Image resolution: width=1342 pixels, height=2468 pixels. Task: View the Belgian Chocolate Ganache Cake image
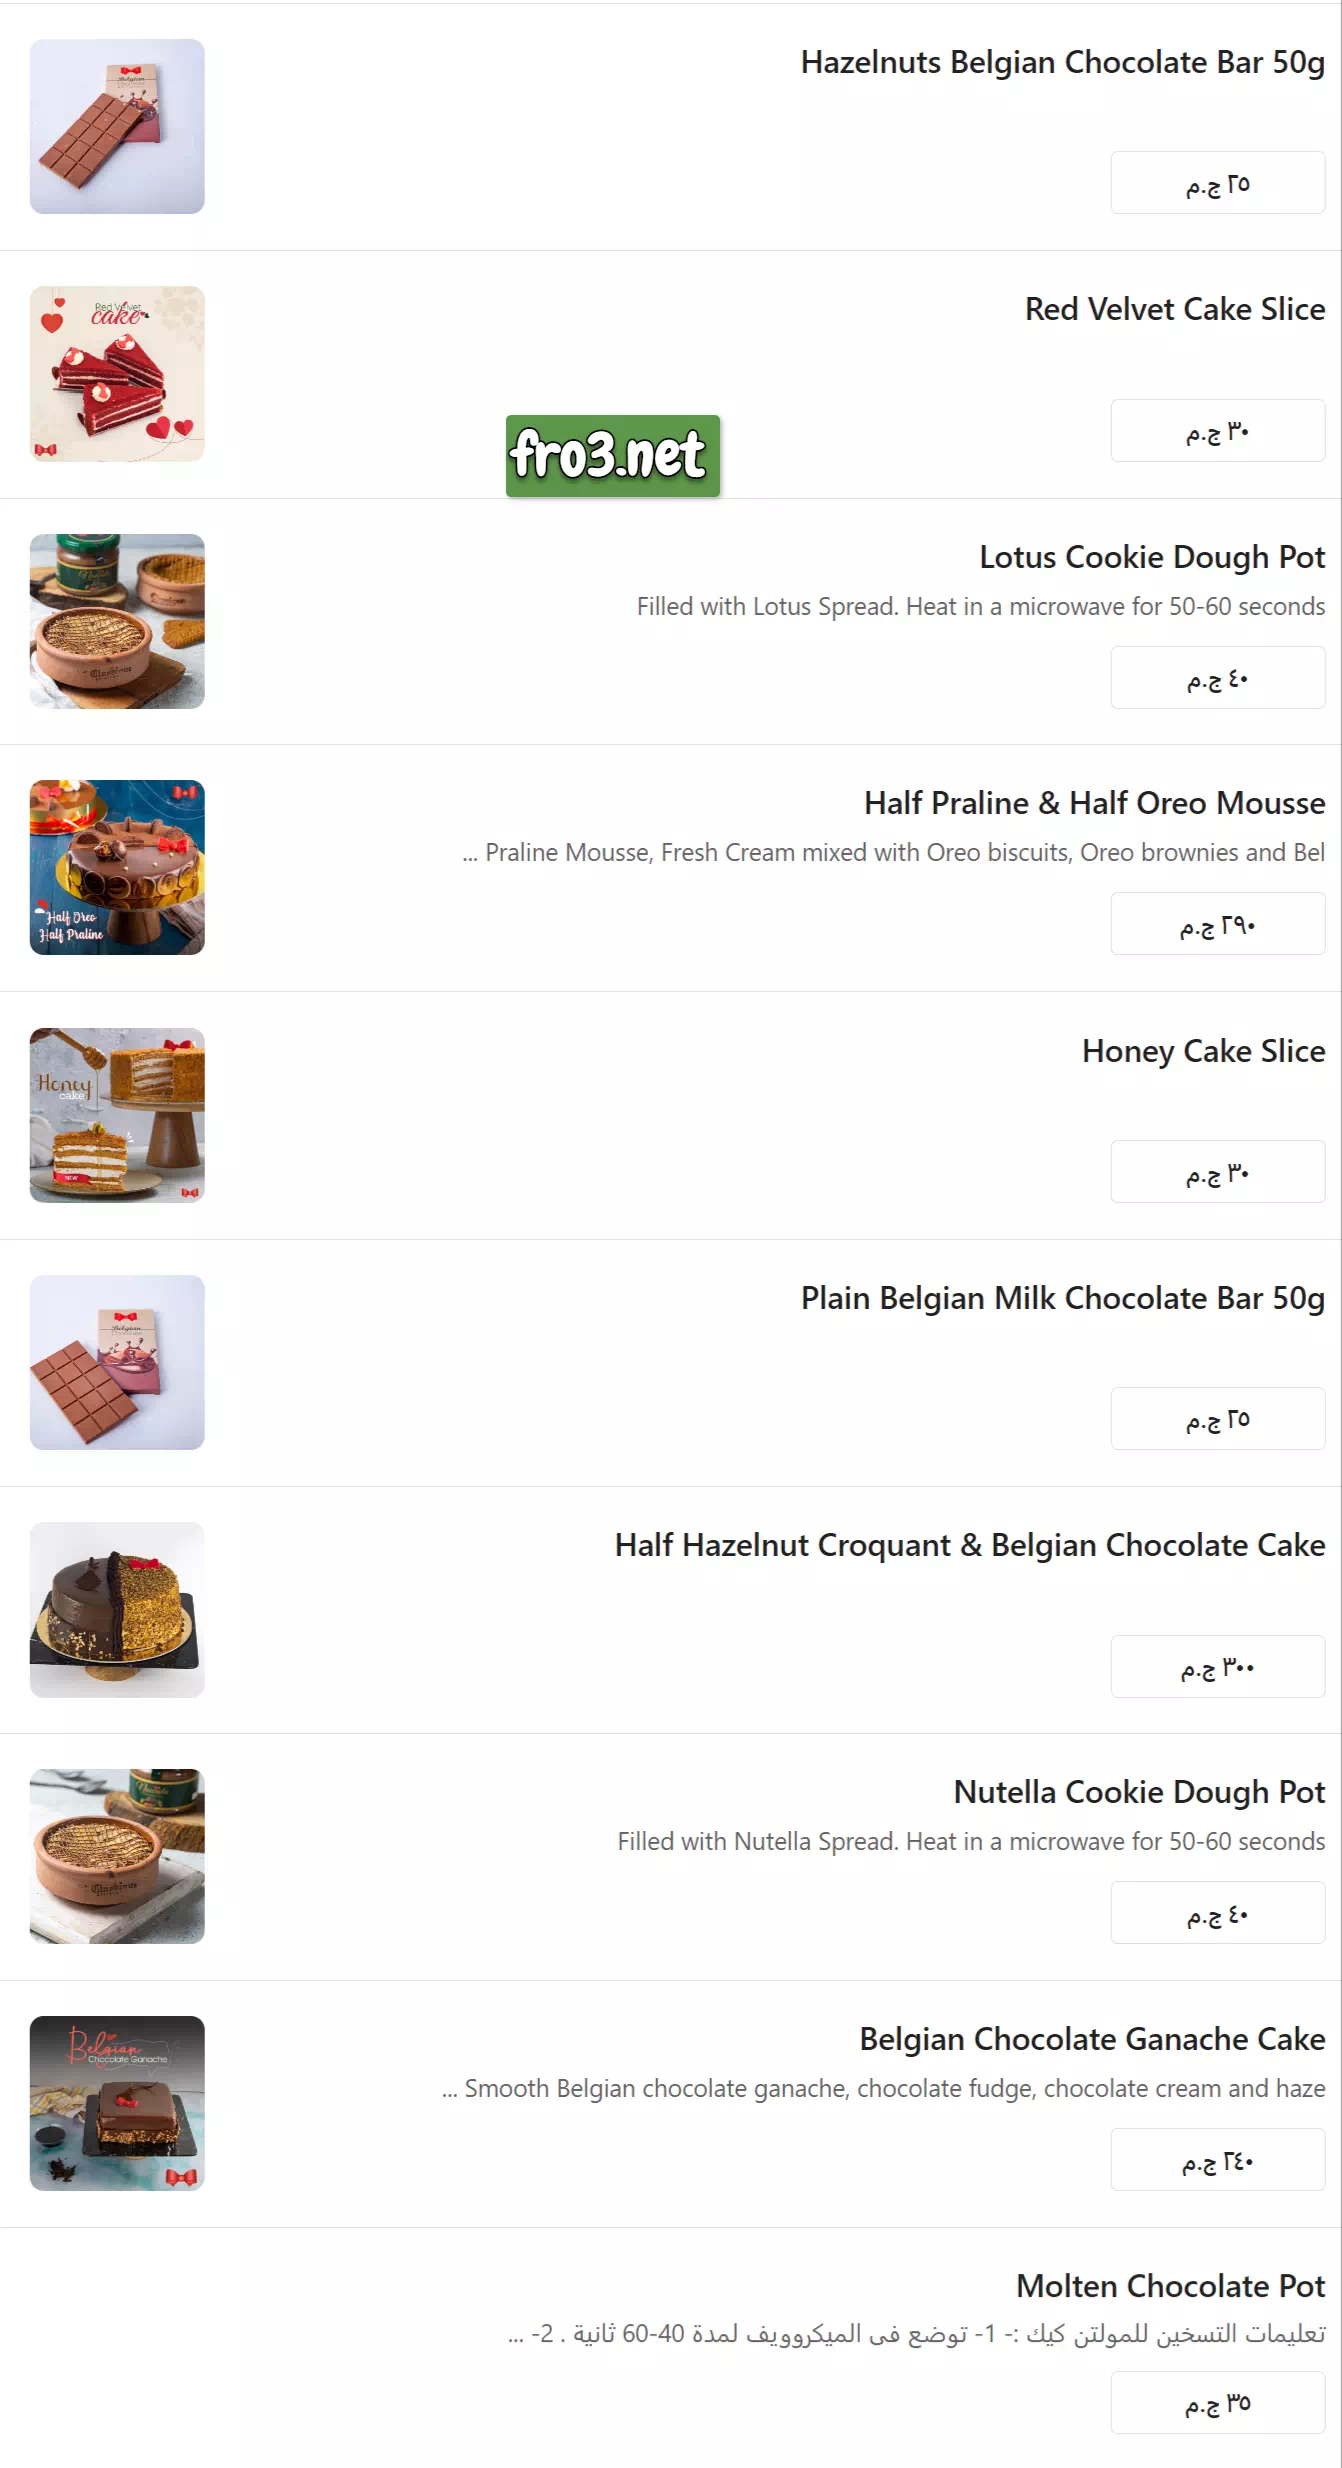click(x=117, y=2103)
